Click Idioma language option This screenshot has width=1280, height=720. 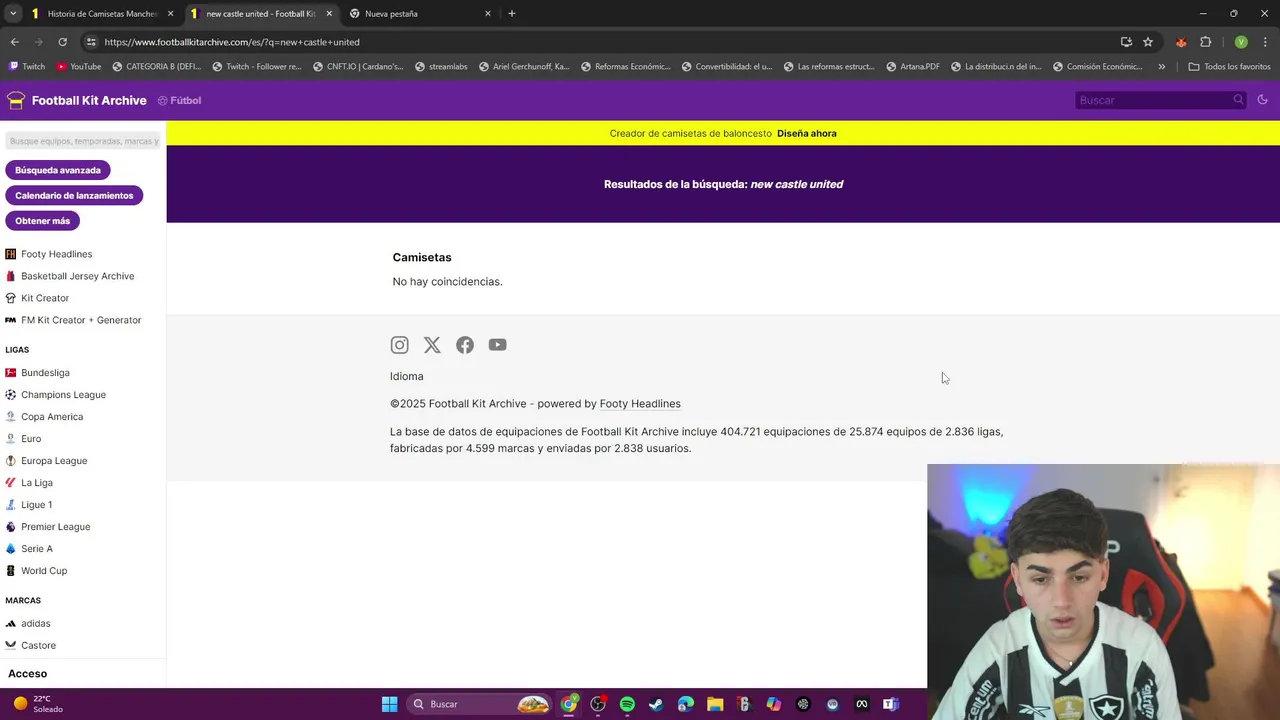tap(406, 376)
